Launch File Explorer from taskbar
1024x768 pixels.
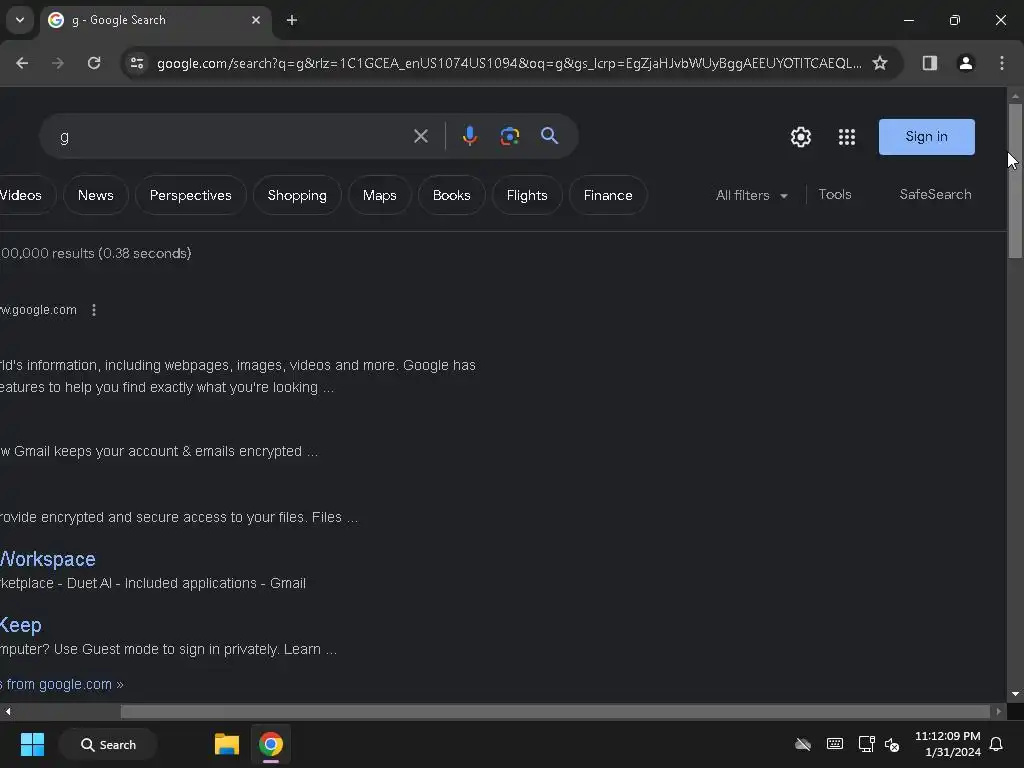tap(227, 744)
